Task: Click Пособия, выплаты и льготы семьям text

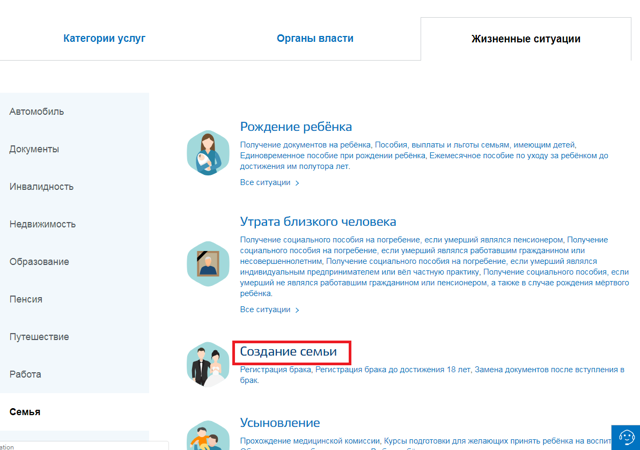Action: 476,145
